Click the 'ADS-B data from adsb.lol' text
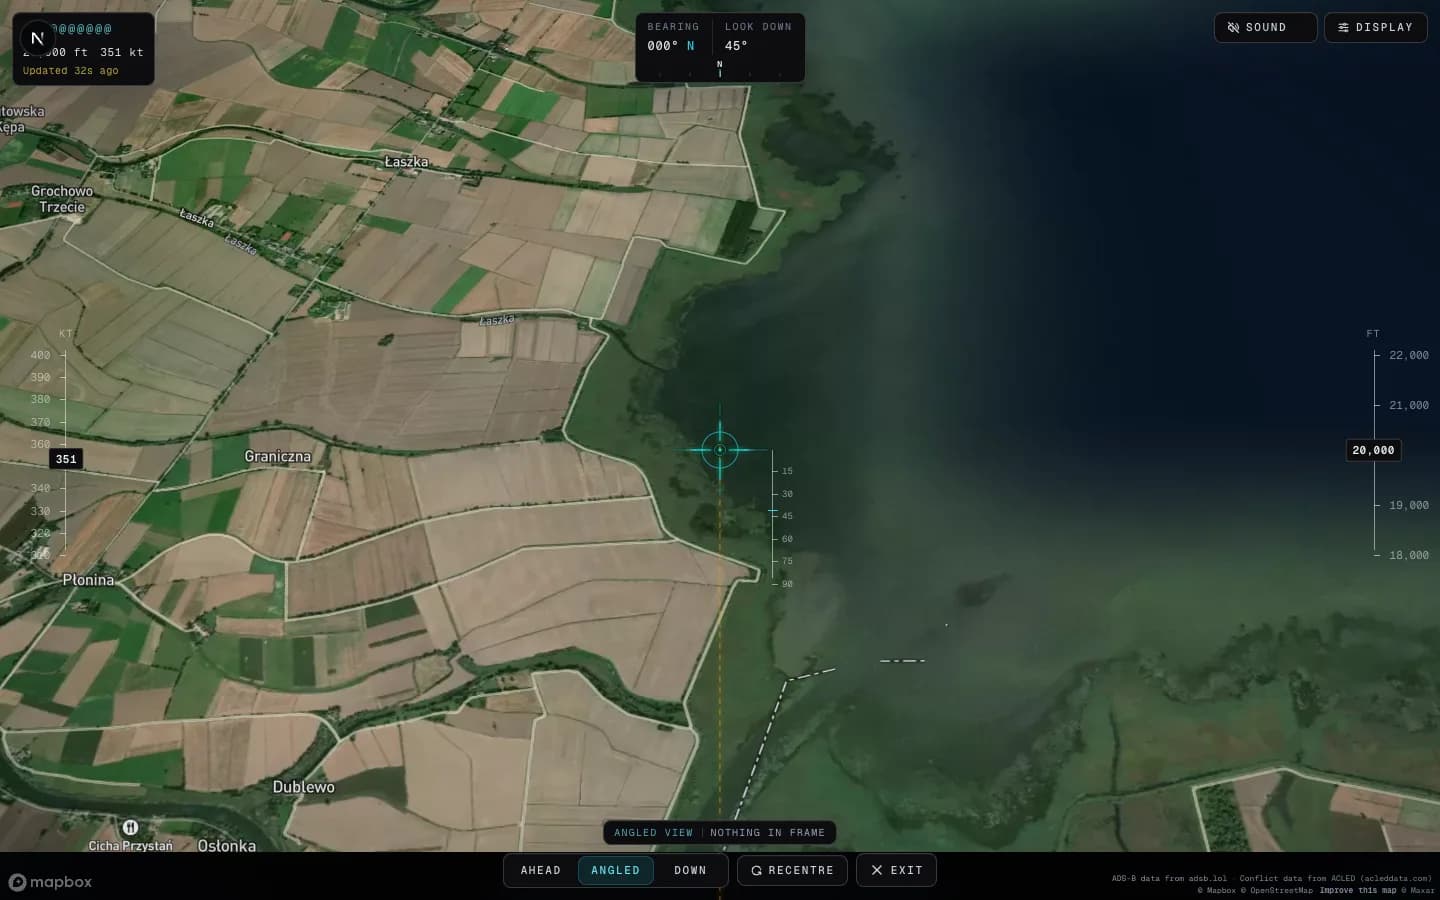The image size is (1440, 900). 1169,878
